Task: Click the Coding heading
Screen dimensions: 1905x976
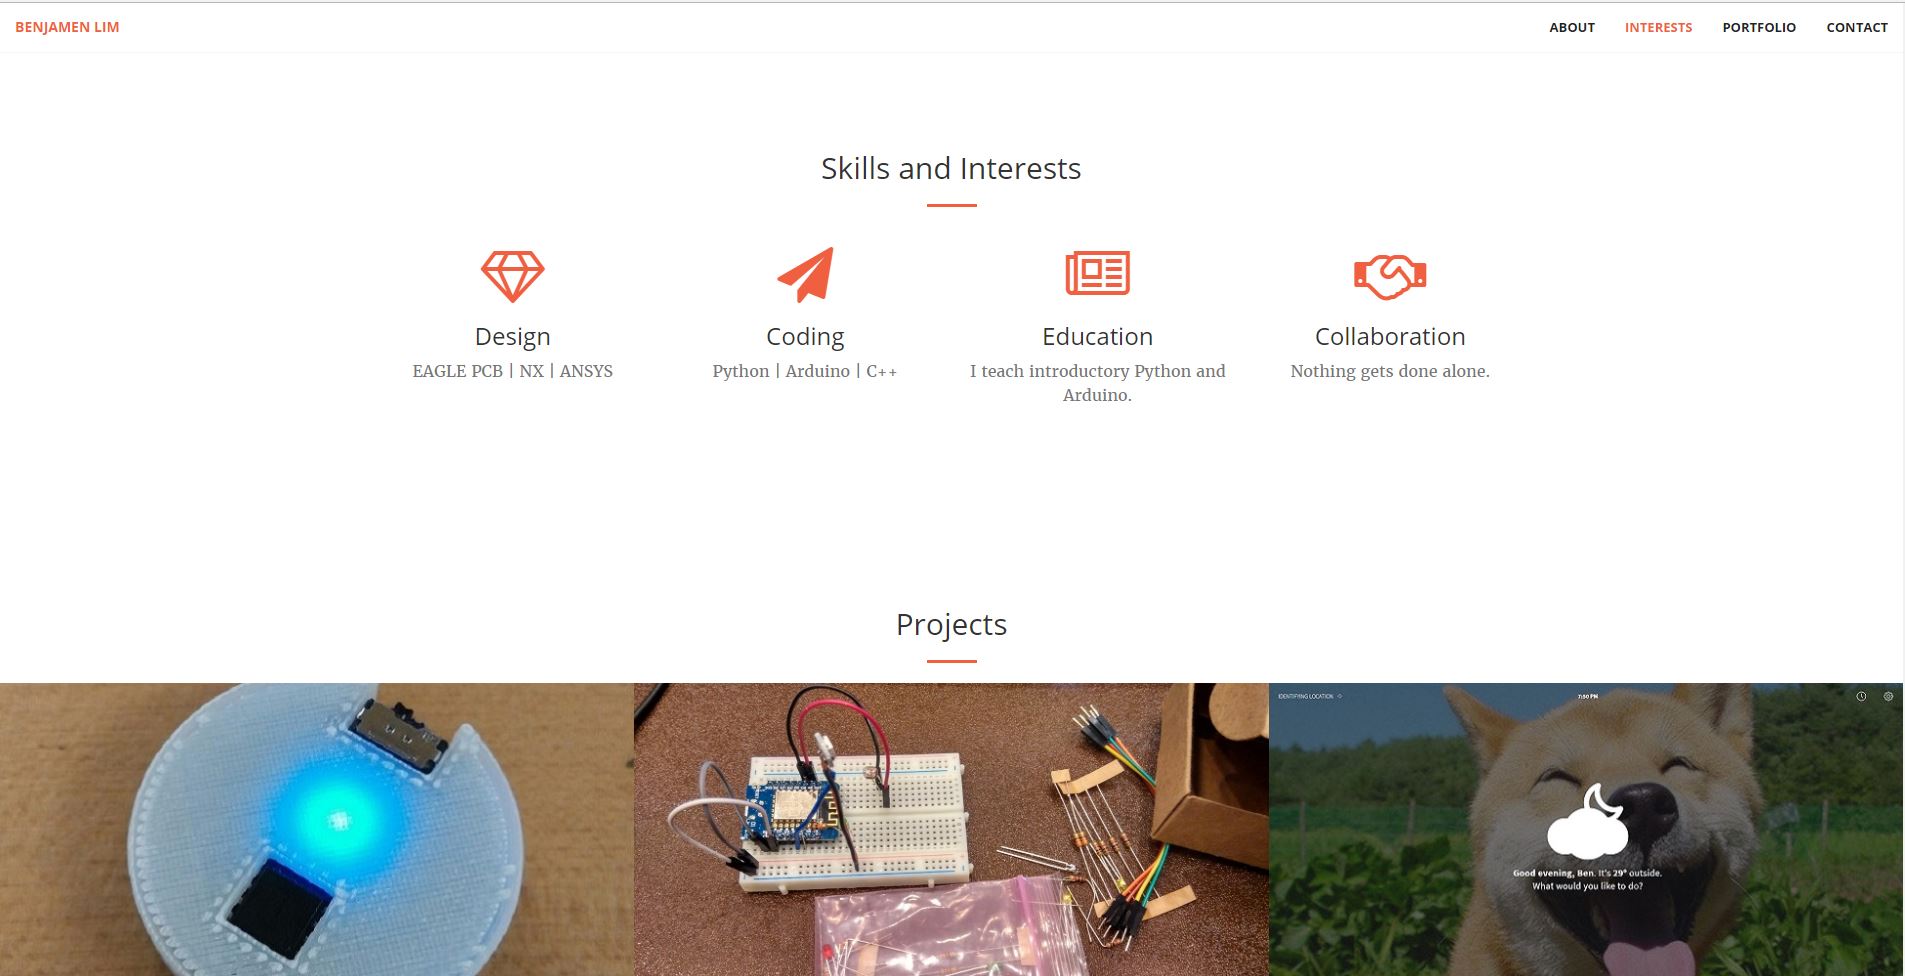Action: [x=805, y=336]
